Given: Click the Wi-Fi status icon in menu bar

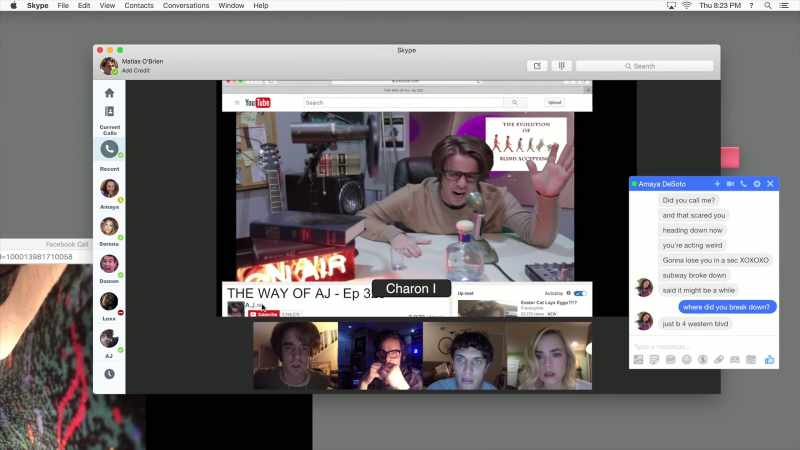Looking at the screenshot, I should [687, 6].
